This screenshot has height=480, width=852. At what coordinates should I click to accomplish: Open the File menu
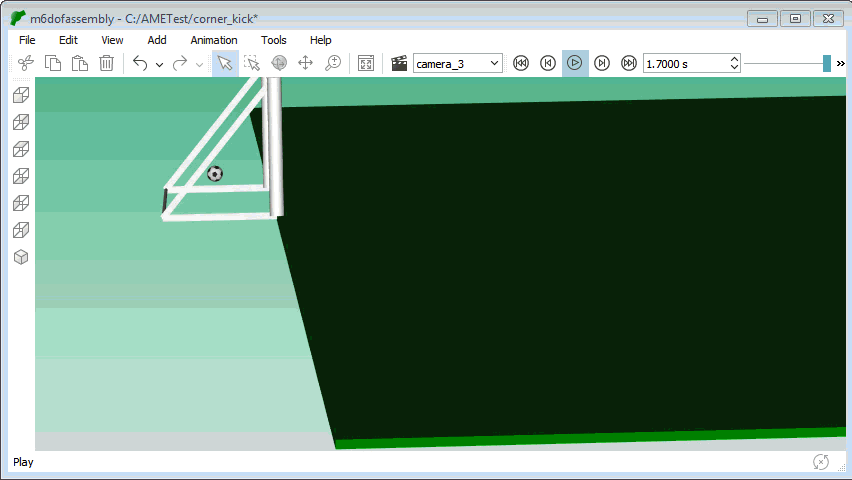(27, 40)
